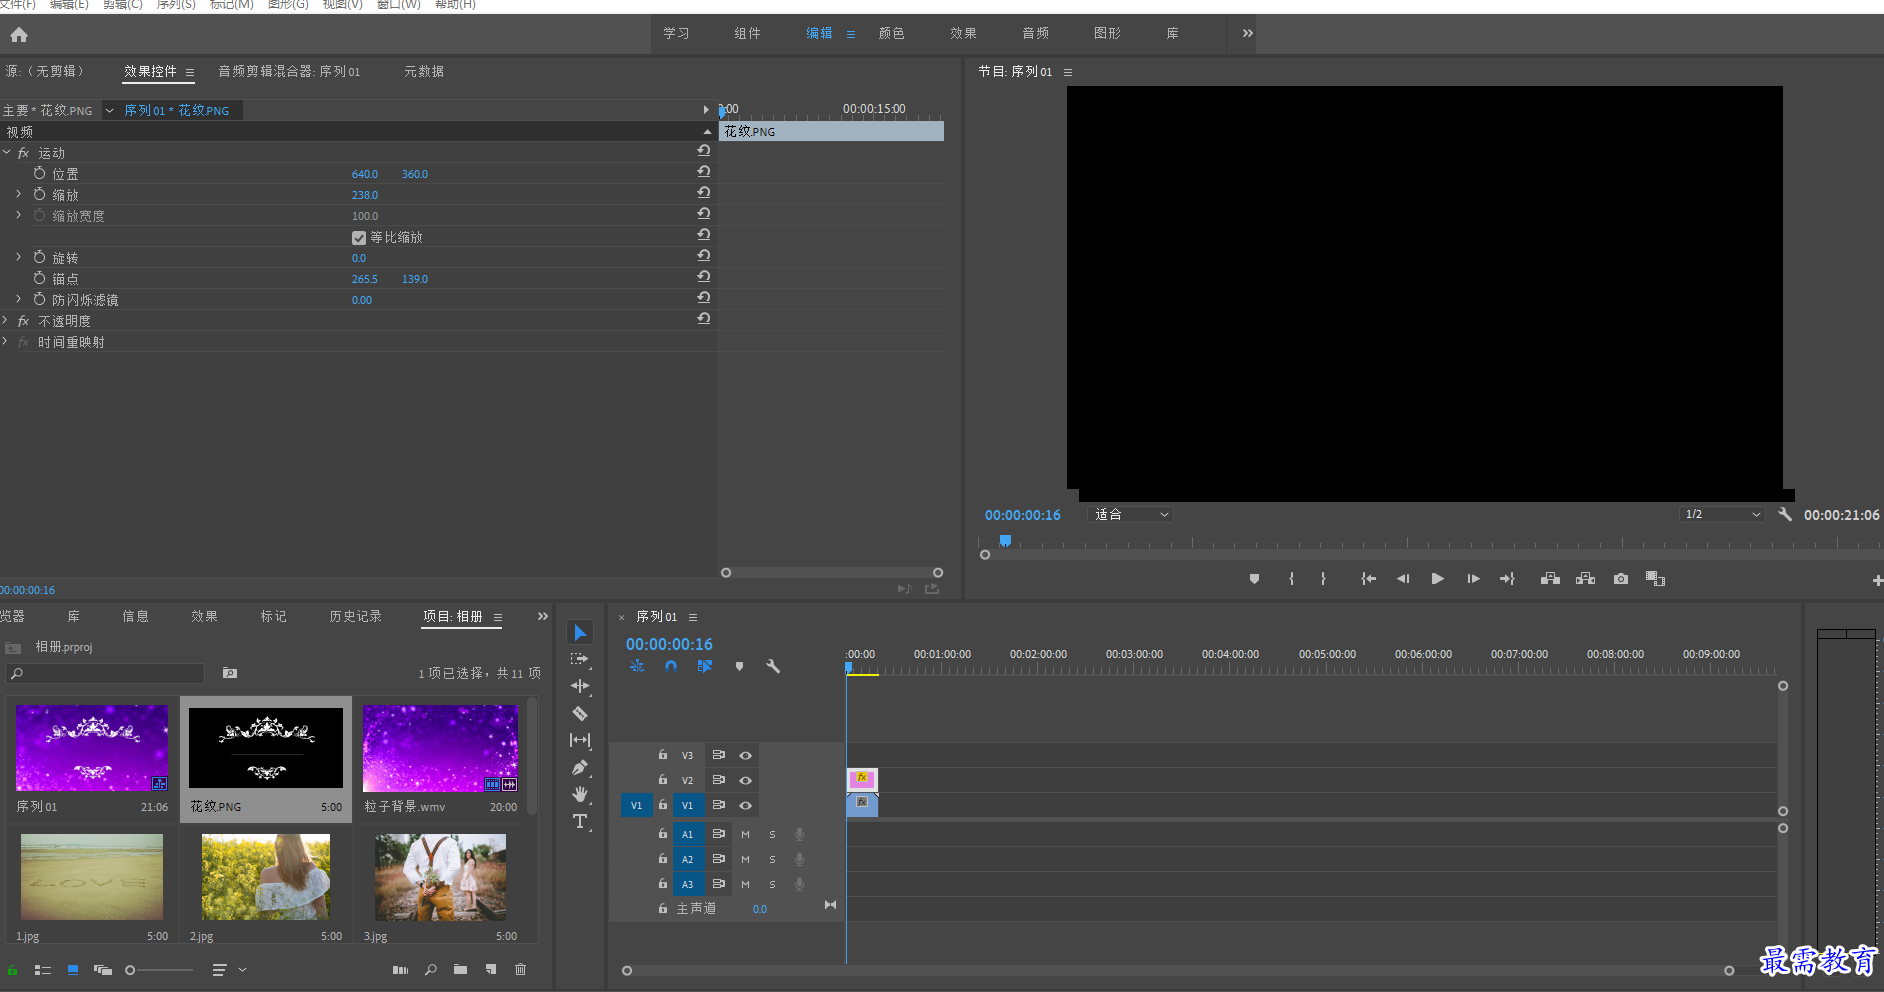This screenshot has width=1884, height=992.
Task: Open sort icons dropdown in Project panel
Action: pyautogui.click(x=228, y=969)
